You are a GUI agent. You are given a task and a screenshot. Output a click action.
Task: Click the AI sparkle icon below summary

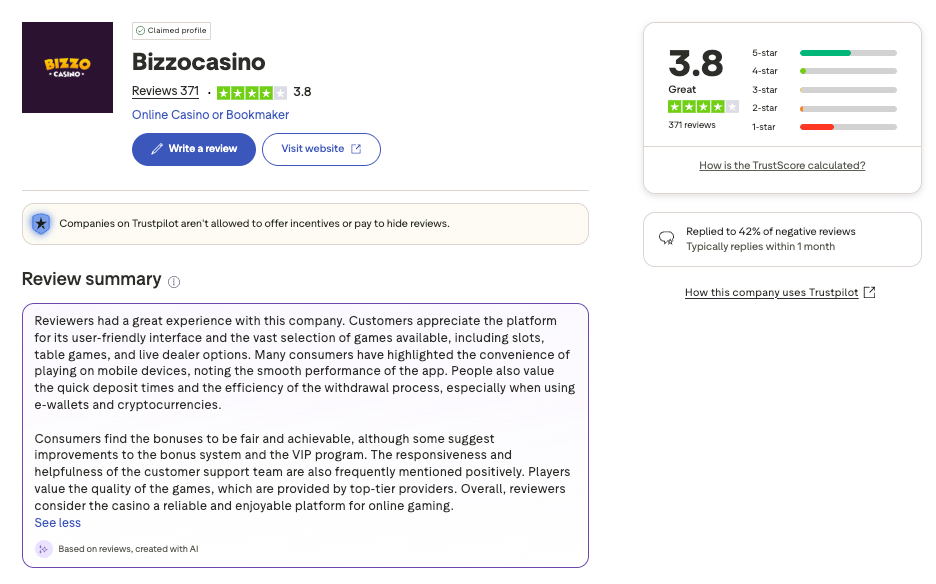[44, 549]
